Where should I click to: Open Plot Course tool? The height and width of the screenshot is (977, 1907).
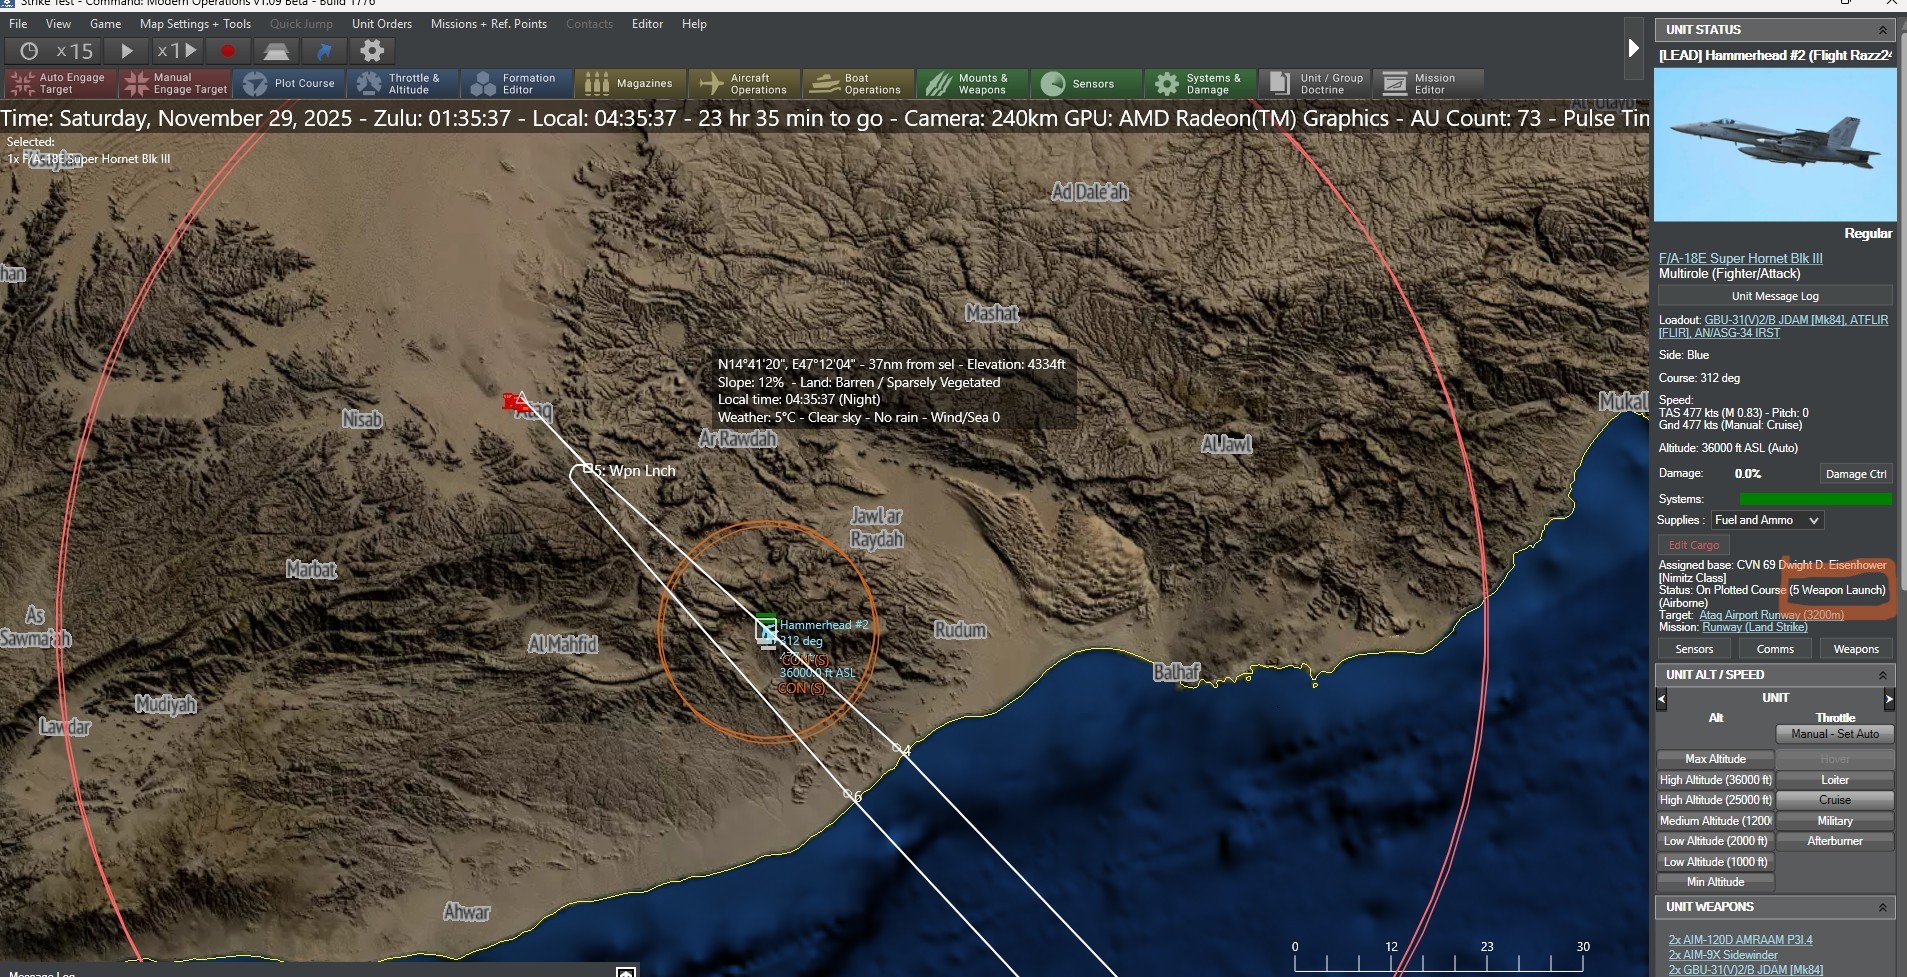pyautogui.click(x=289, y=84)
